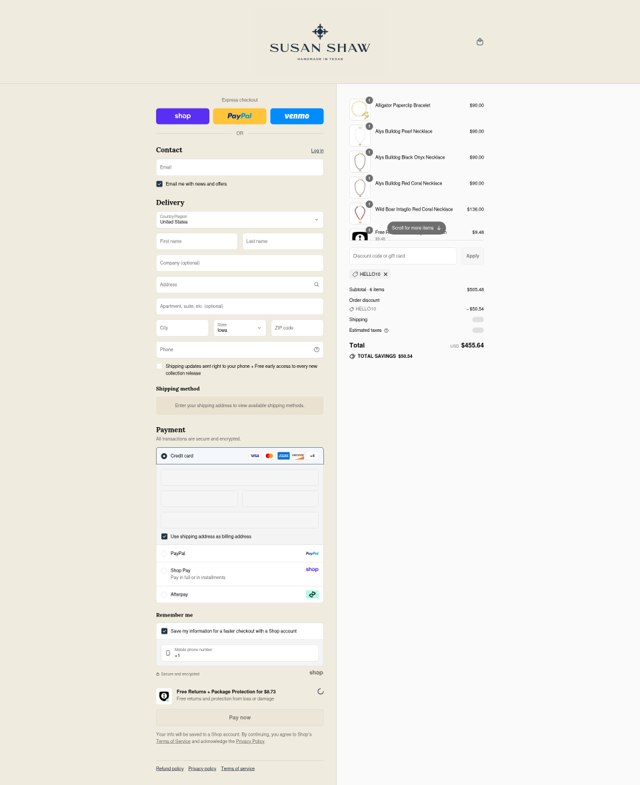The image size is (640, 785).
Task: Click the phone field help icon
Action: [316, 349]
